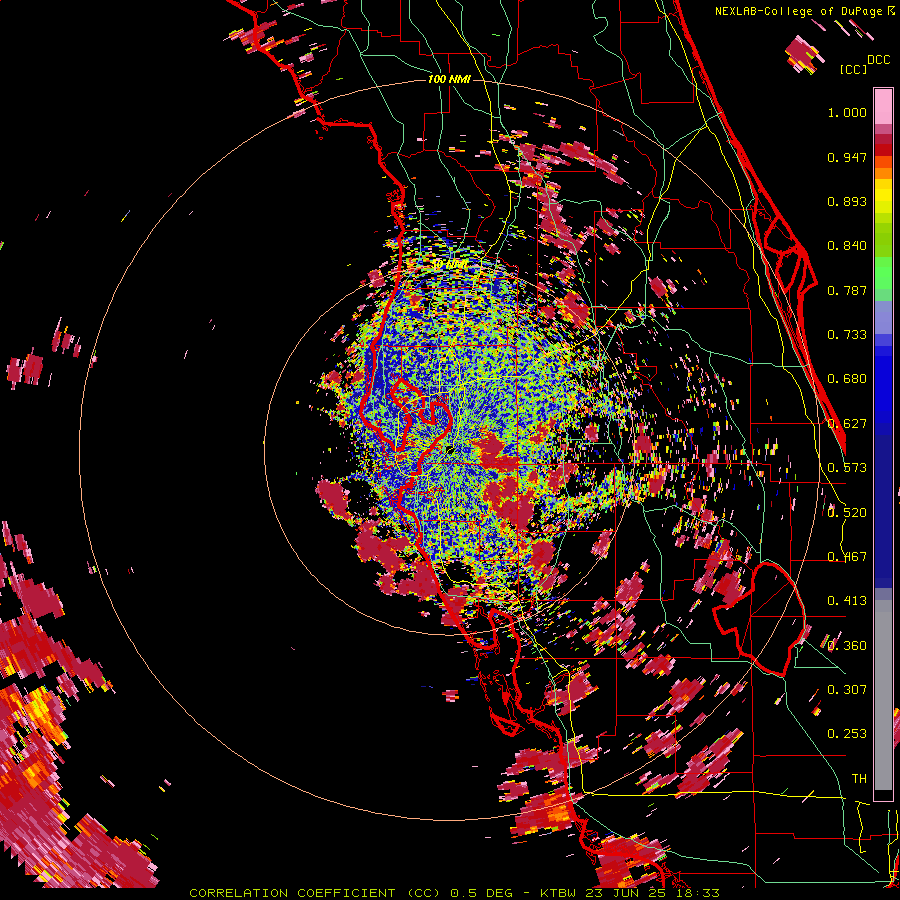Select the 0.840 color scale label
Viewport: 900px width, 900px height.
pos(847,246)
